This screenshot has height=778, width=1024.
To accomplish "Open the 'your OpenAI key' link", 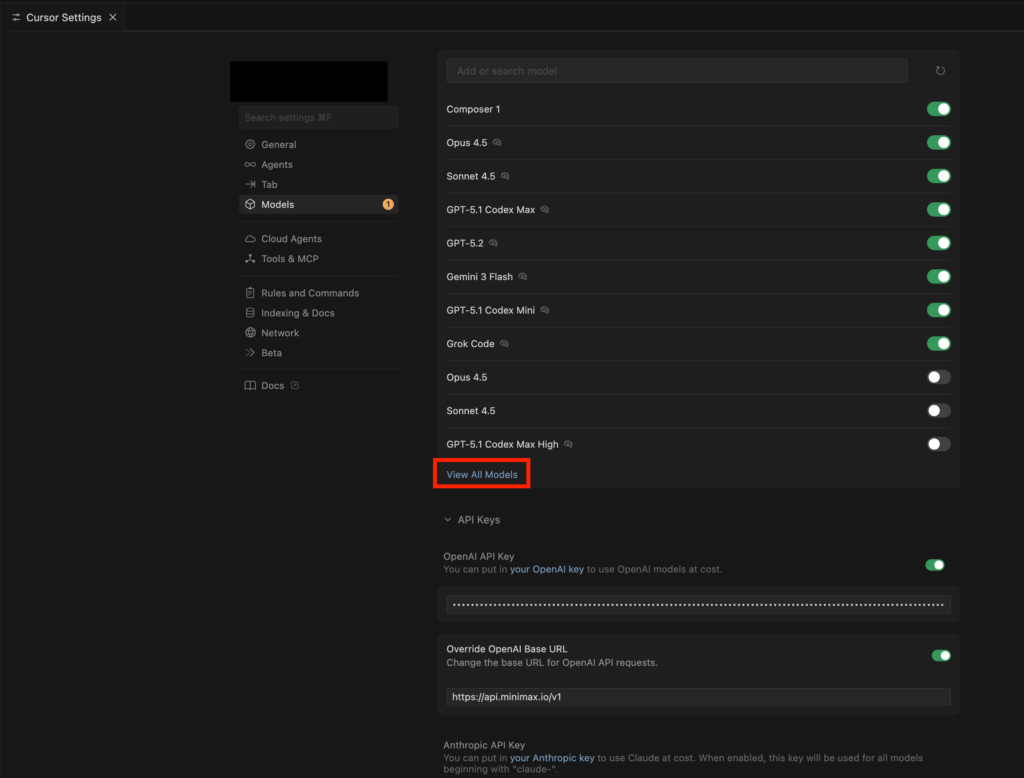I will 547,569.
